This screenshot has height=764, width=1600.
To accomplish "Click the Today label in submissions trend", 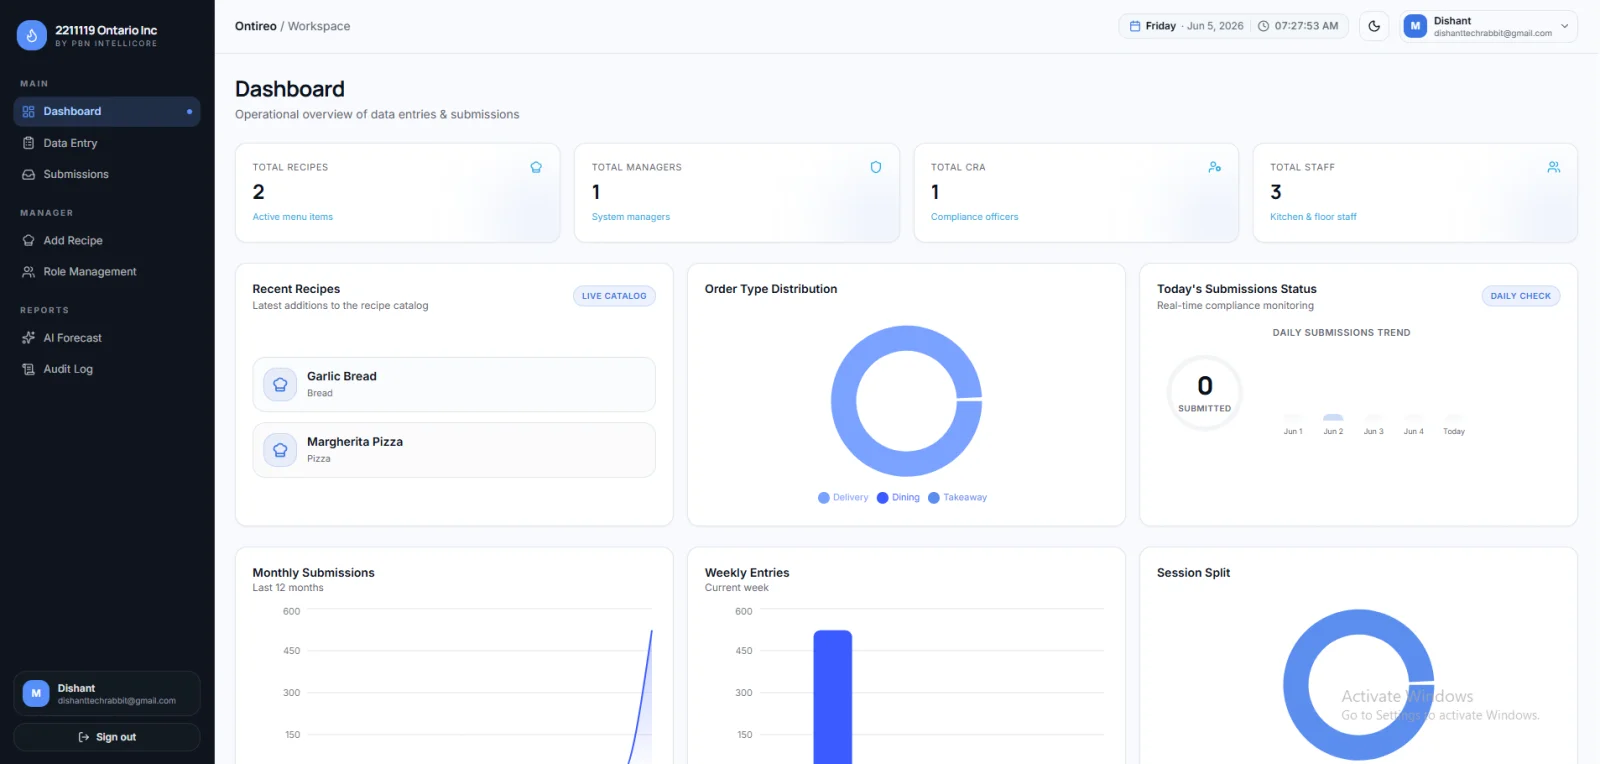I will tap(1454, 432).
